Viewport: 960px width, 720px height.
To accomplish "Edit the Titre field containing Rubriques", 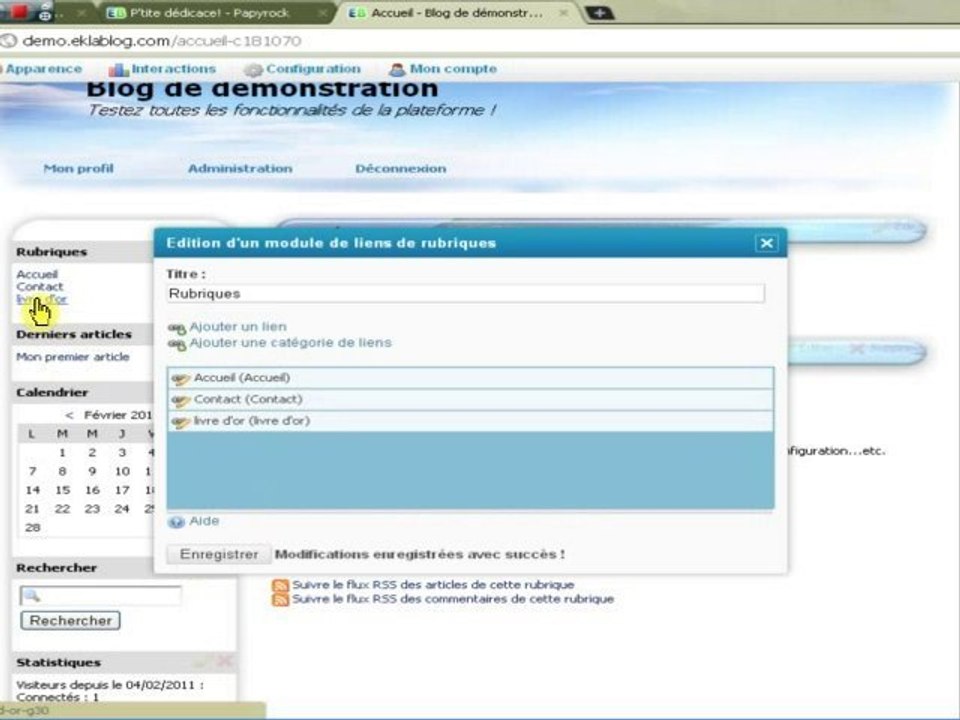I will click(465, 293).
